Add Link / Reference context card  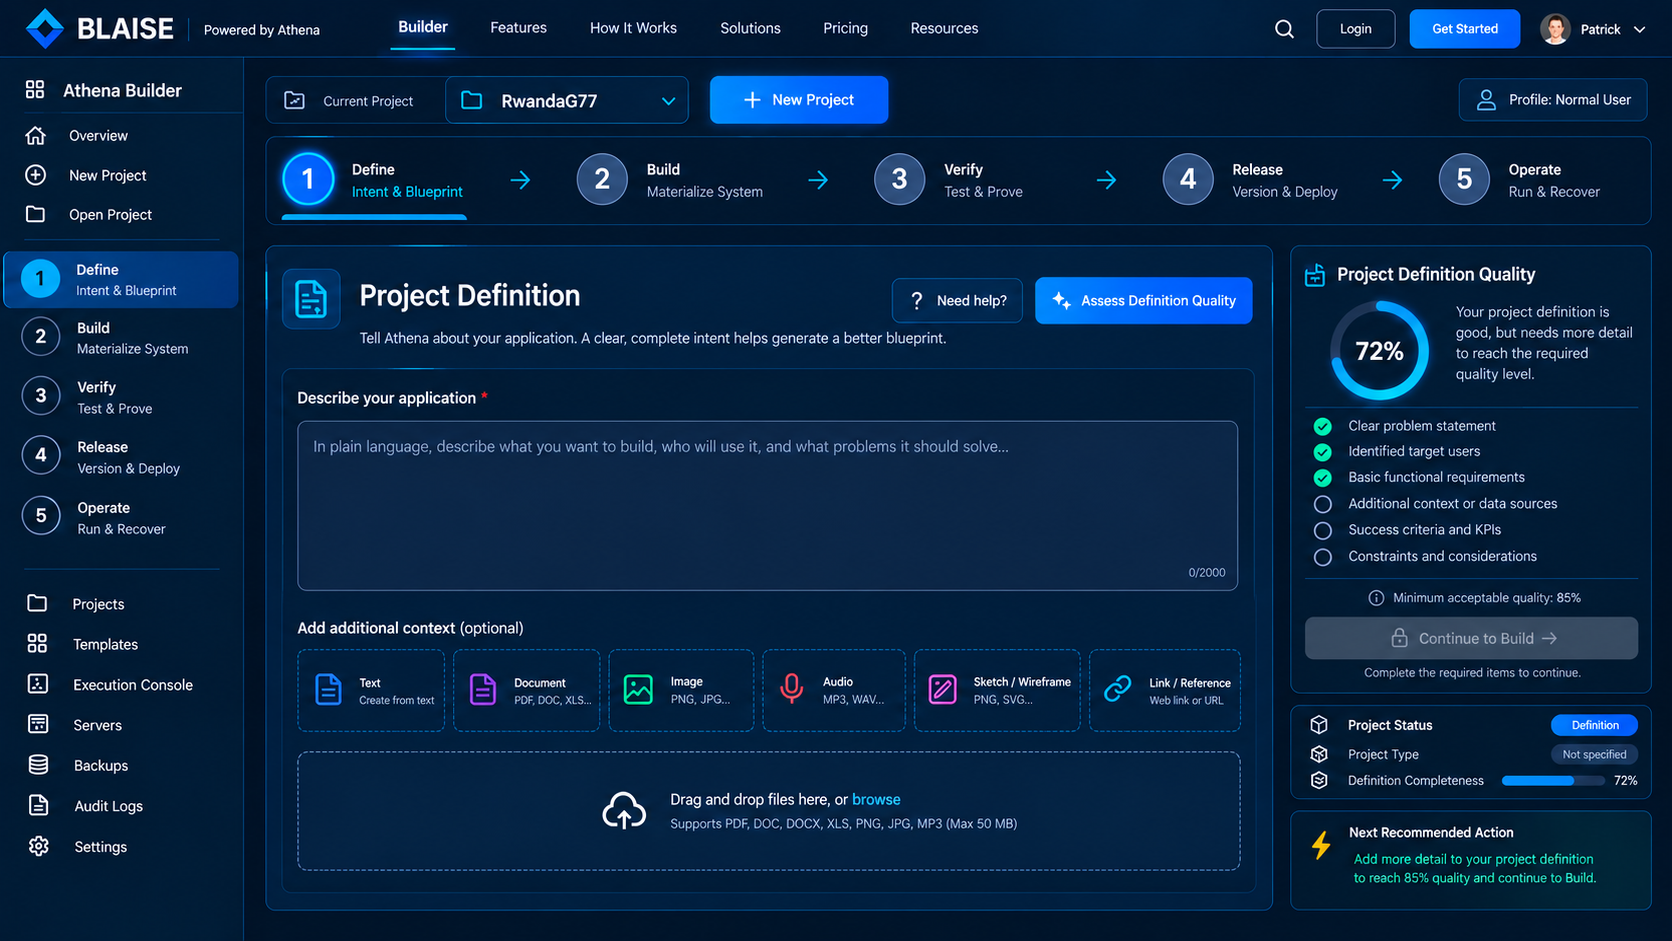[1165, 690]
